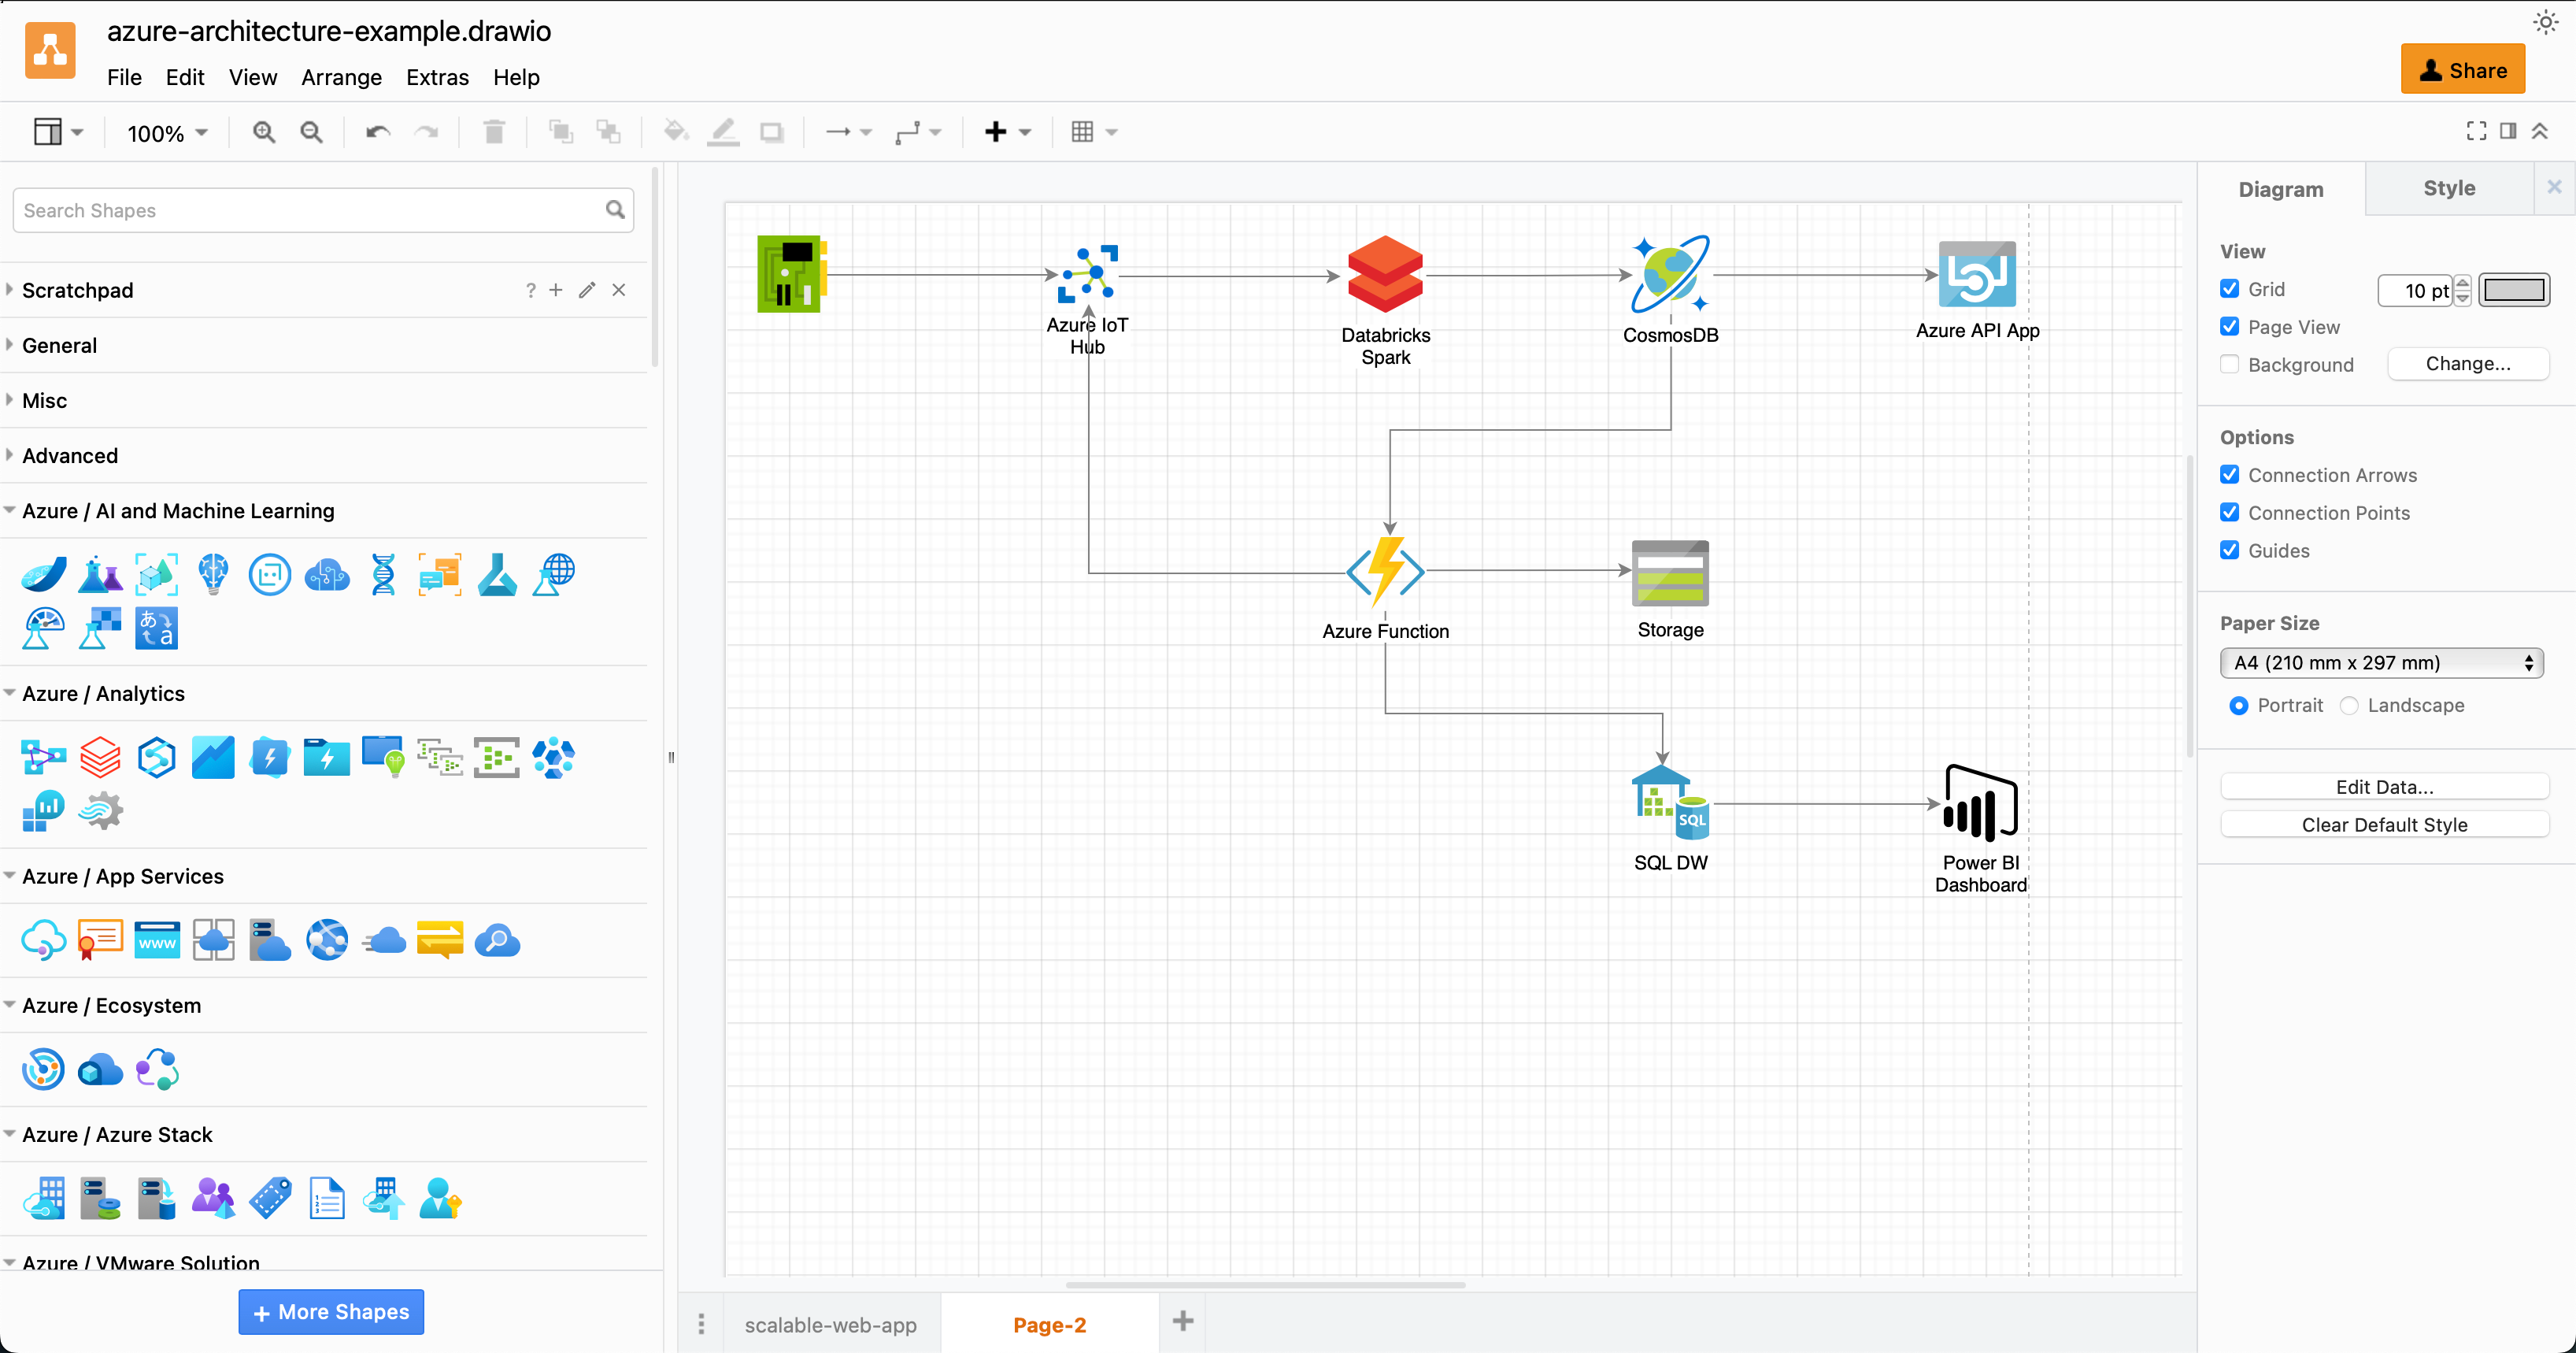The image size is (2576, 1353).
Task: Click the Undo icon
Action: pyautogui.click(x=376, y=131)
